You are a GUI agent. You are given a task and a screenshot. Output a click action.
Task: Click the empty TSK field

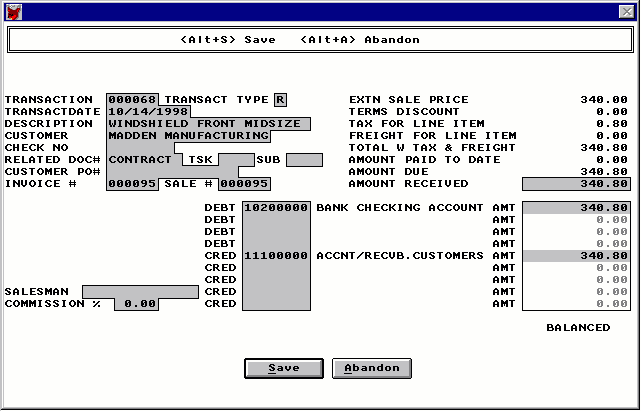point(236,159)
